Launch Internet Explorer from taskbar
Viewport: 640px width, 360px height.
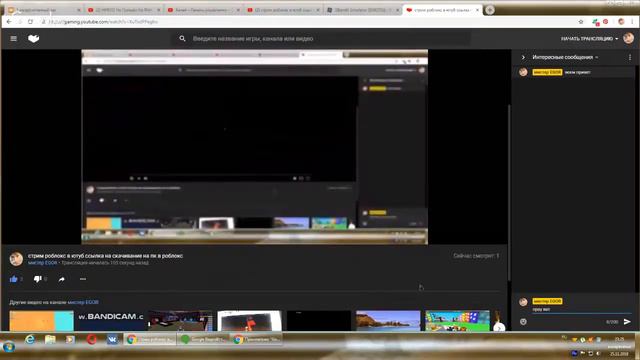point(30,339)
